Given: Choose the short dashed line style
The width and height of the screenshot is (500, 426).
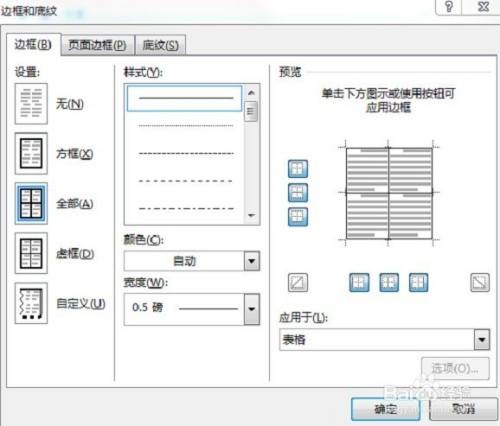Looking at the screenshot, I should (186, 154).
